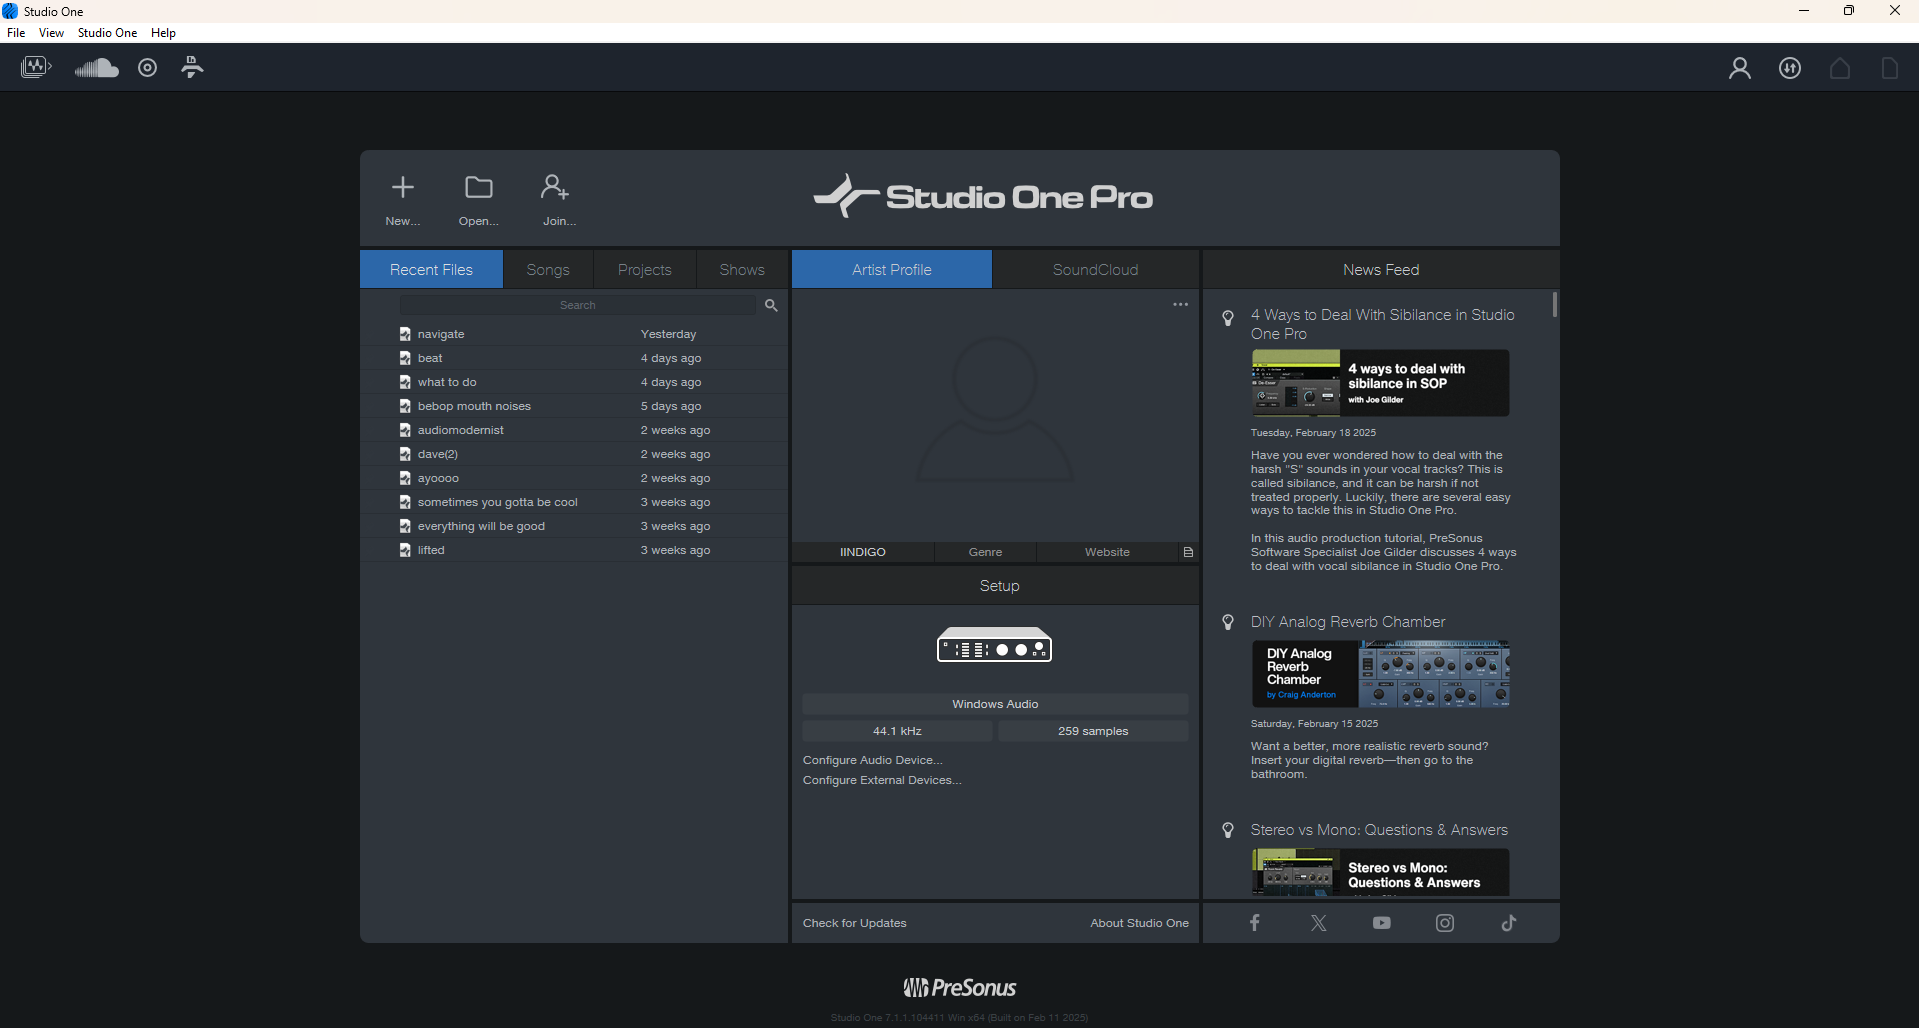The width and height of the screenshot is (1919, 1028).
Task: Click the downloads/transfers circle icon
Action: tap(1790, 68)
